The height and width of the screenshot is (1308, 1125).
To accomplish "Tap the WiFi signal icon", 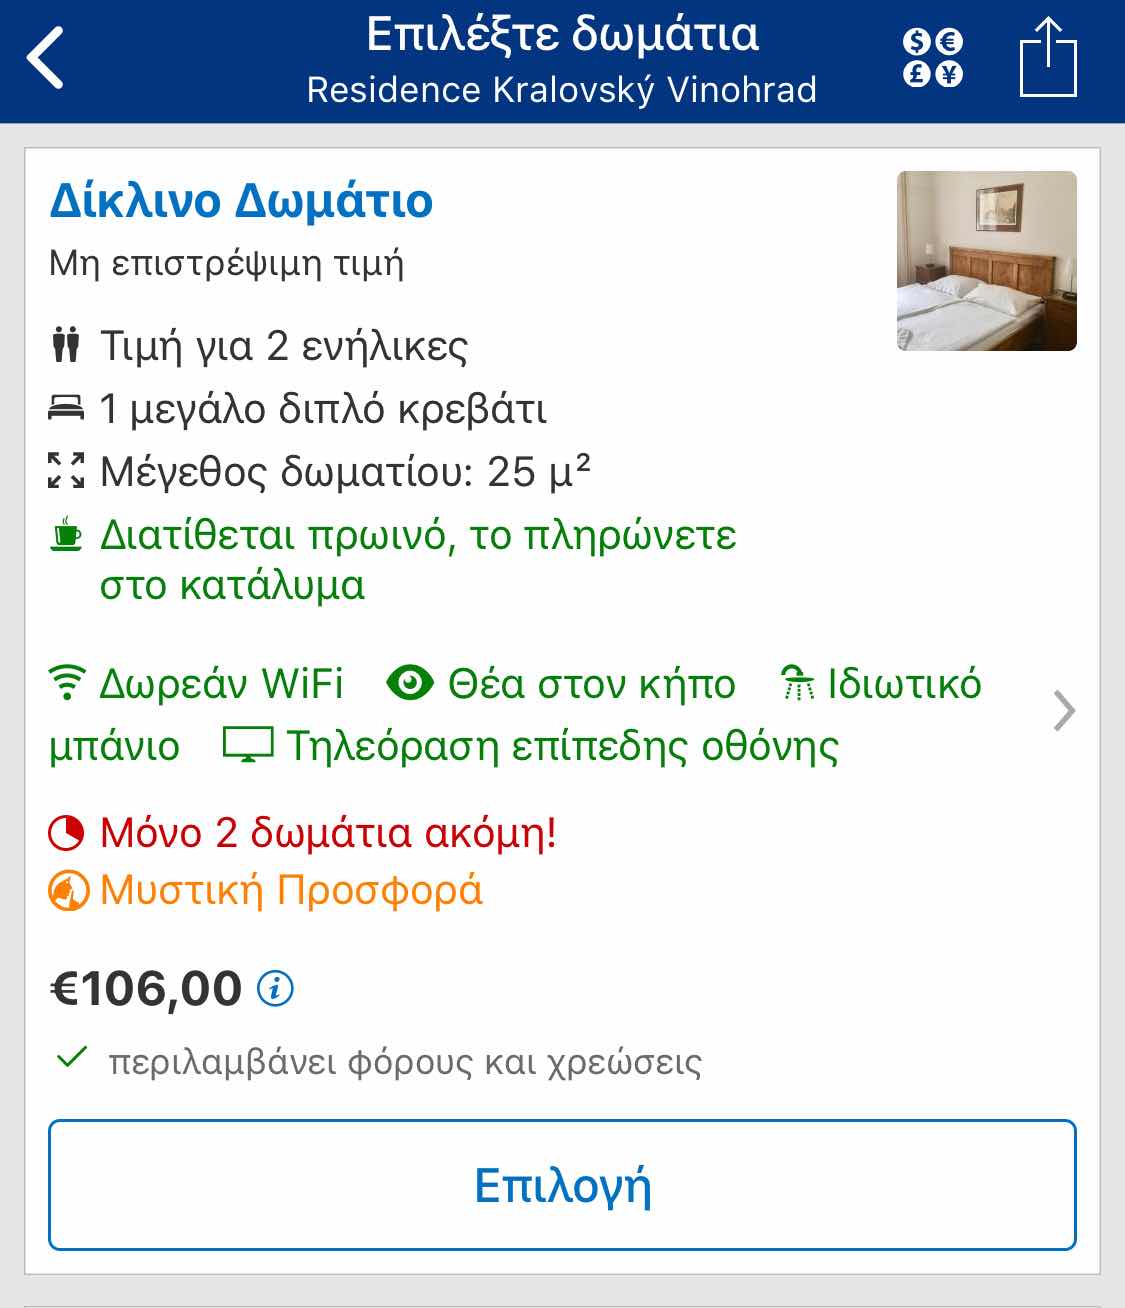I will pos(67,684).
